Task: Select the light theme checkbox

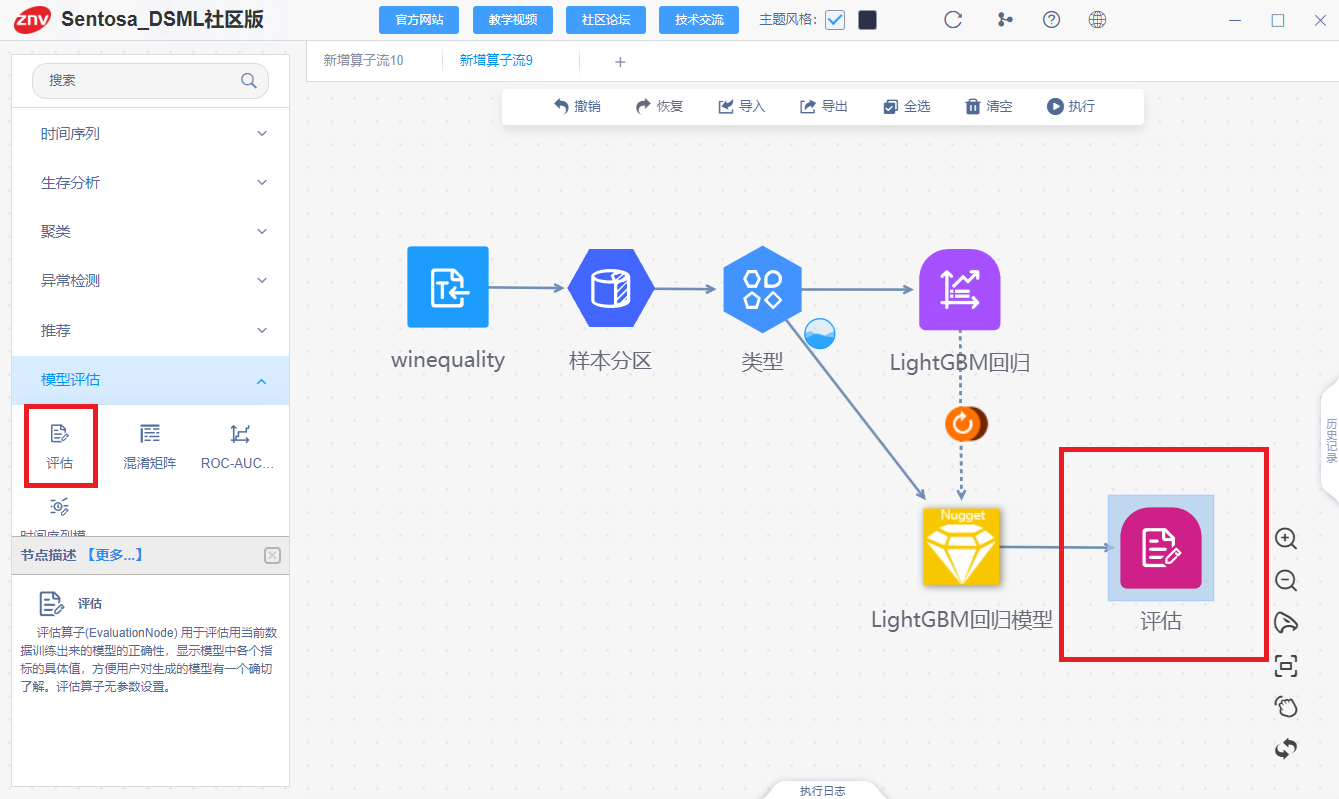Action: pos(835,20)
